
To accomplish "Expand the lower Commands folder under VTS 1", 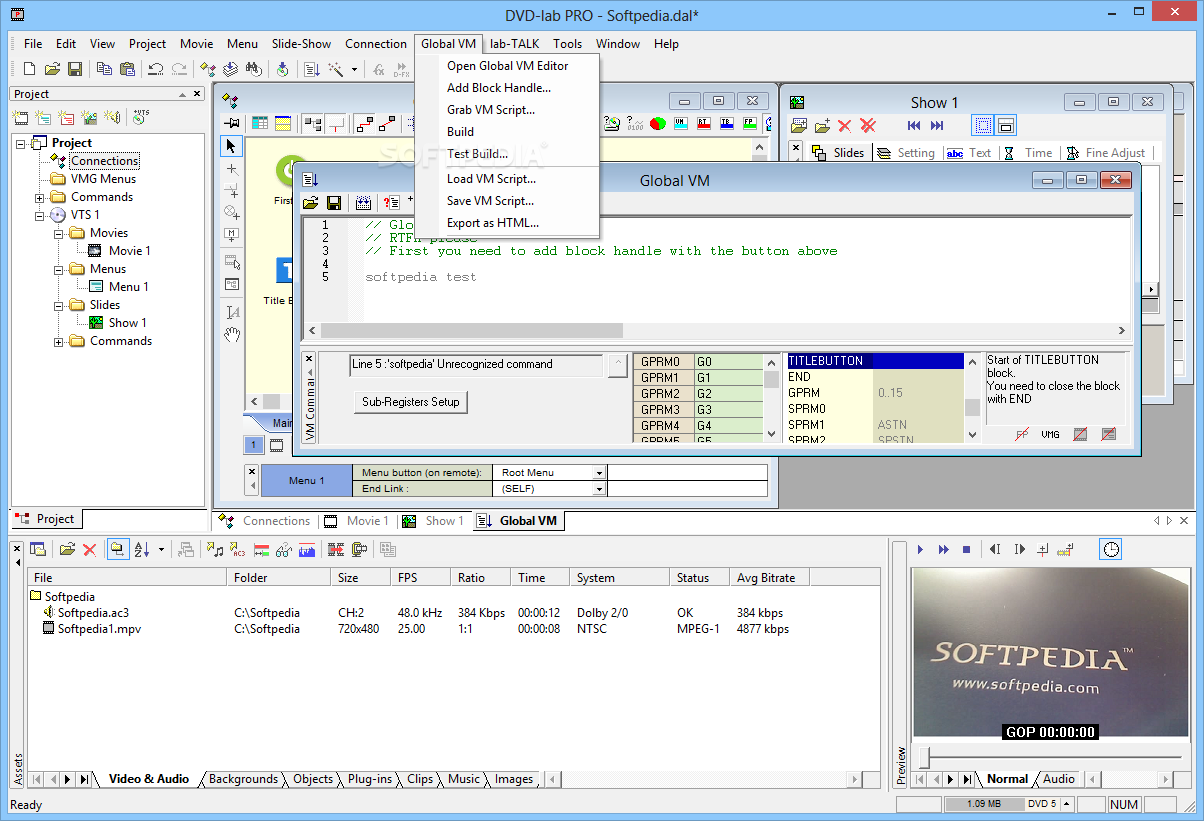I will pyautogui.click(x=59, y=341).
